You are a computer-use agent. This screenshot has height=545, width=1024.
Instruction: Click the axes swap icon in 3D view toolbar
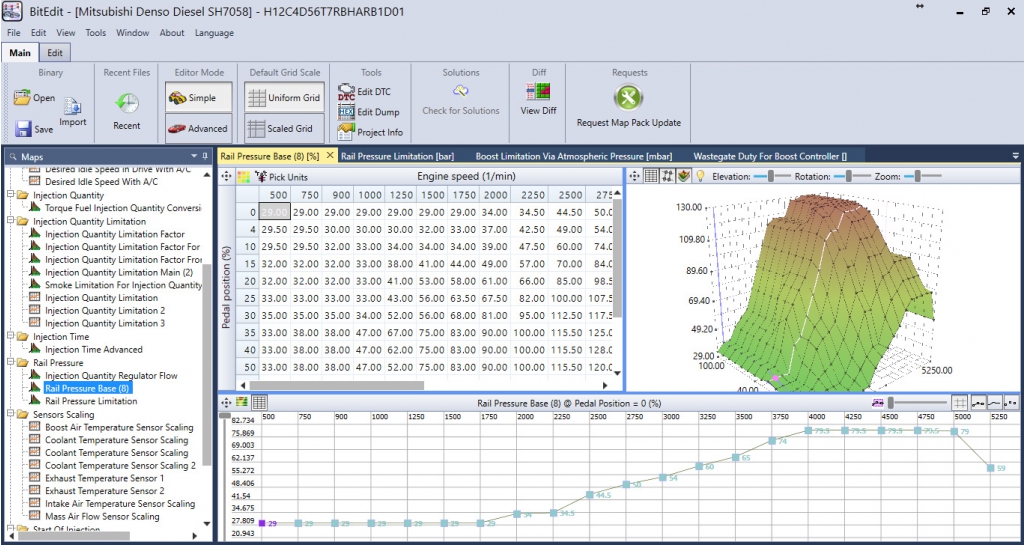667,176
